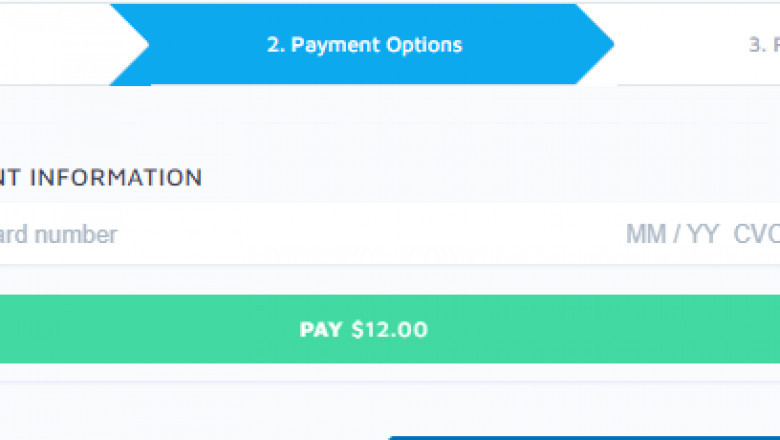Click the number "2." in the active step
780x440 pixels.
(x=276, y=45)
